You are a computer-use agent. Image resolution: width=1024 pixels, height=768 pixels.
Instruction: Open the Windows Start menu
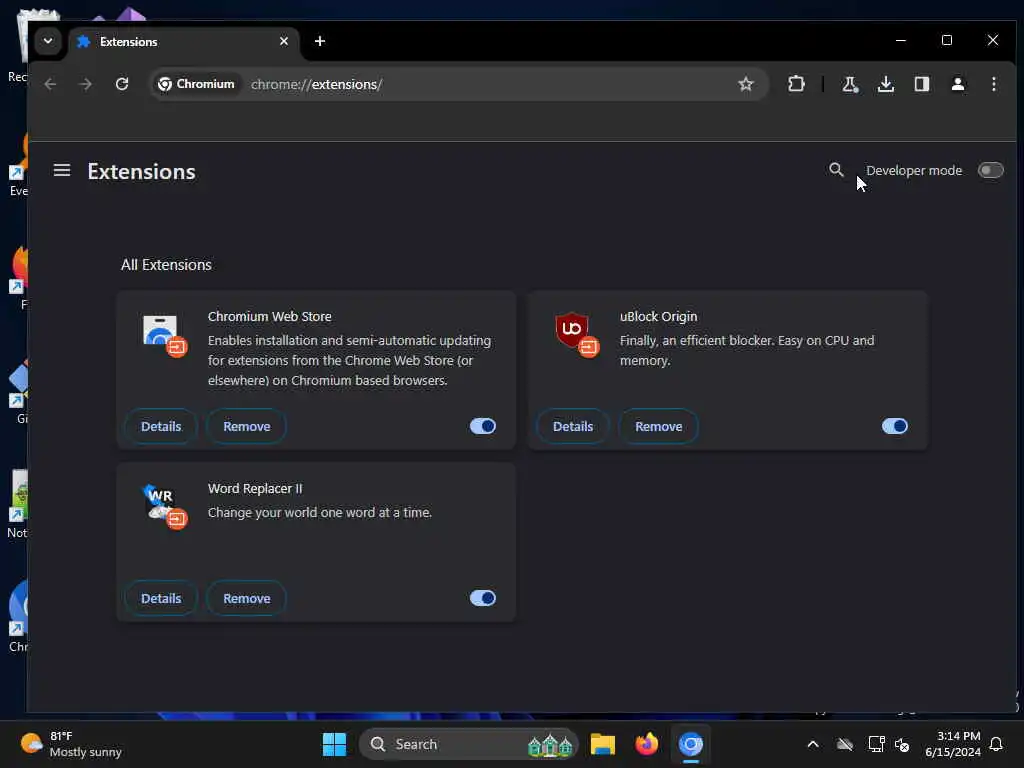tap(334, 744)
